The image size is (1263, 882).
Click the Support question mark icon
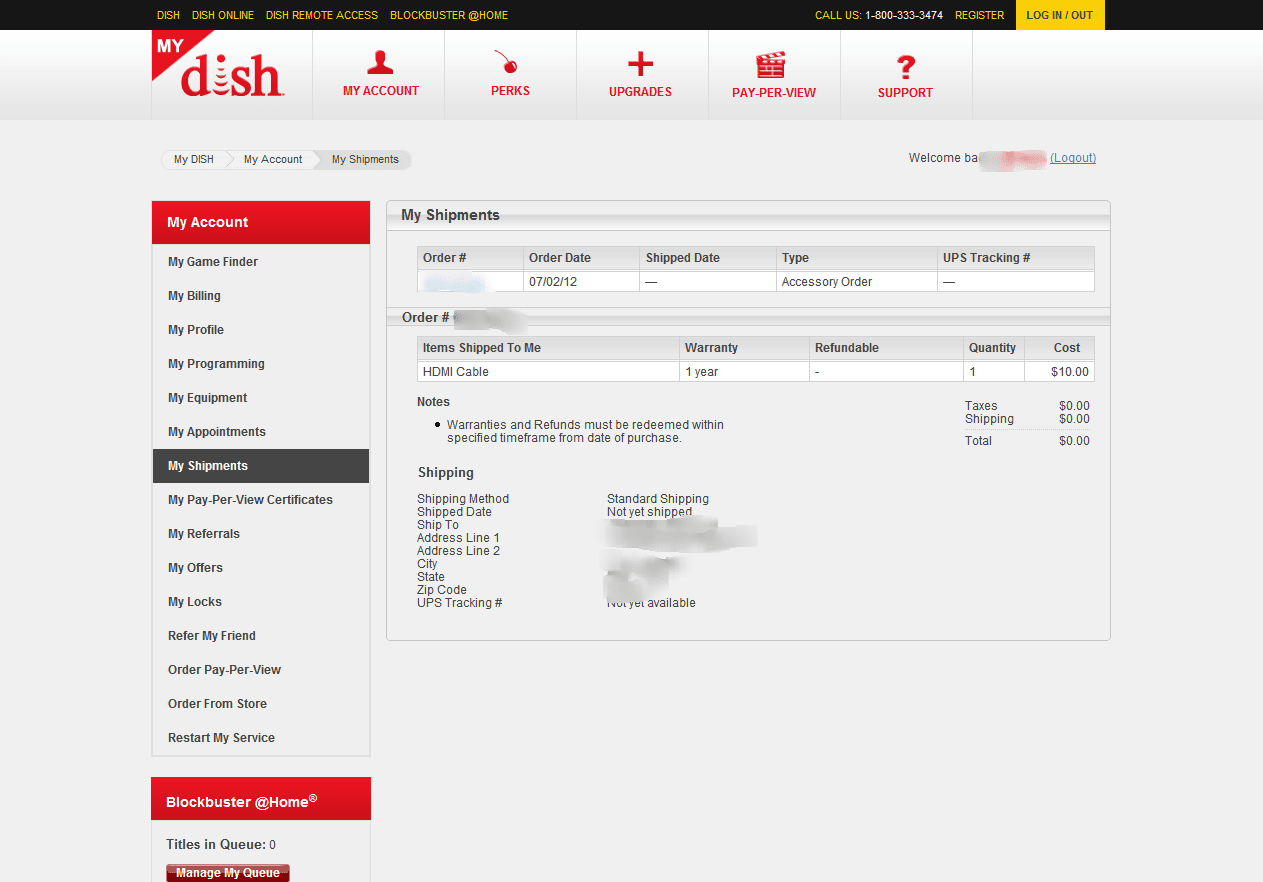pos(905,67)
